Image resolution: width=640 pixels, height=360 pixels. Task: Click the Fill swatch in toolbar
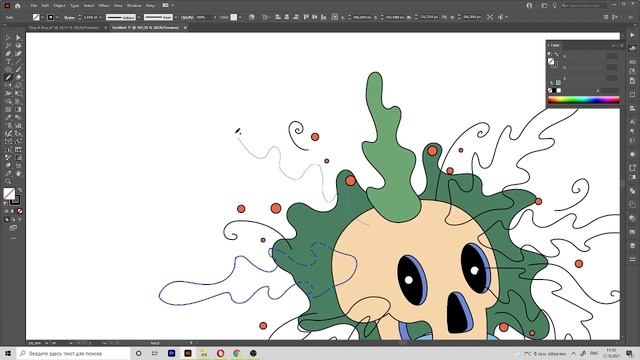(x=9, y=193)
